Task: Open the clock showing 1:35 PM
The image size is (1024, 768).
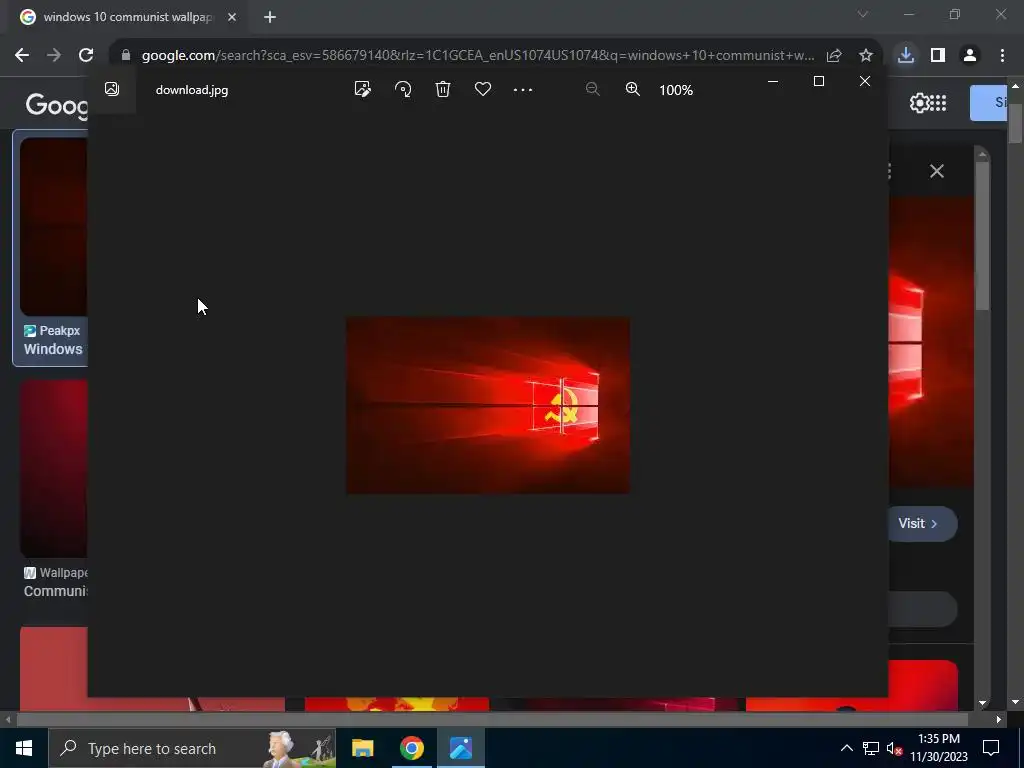Action: (x=939, y=748)
